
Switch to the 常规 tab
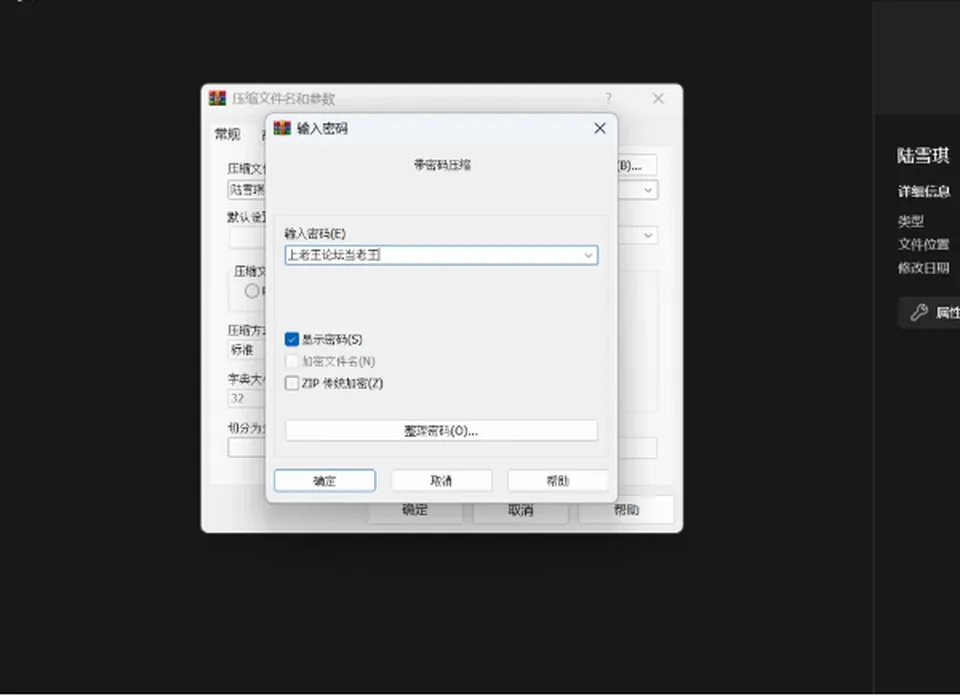[x=227, y=134]
